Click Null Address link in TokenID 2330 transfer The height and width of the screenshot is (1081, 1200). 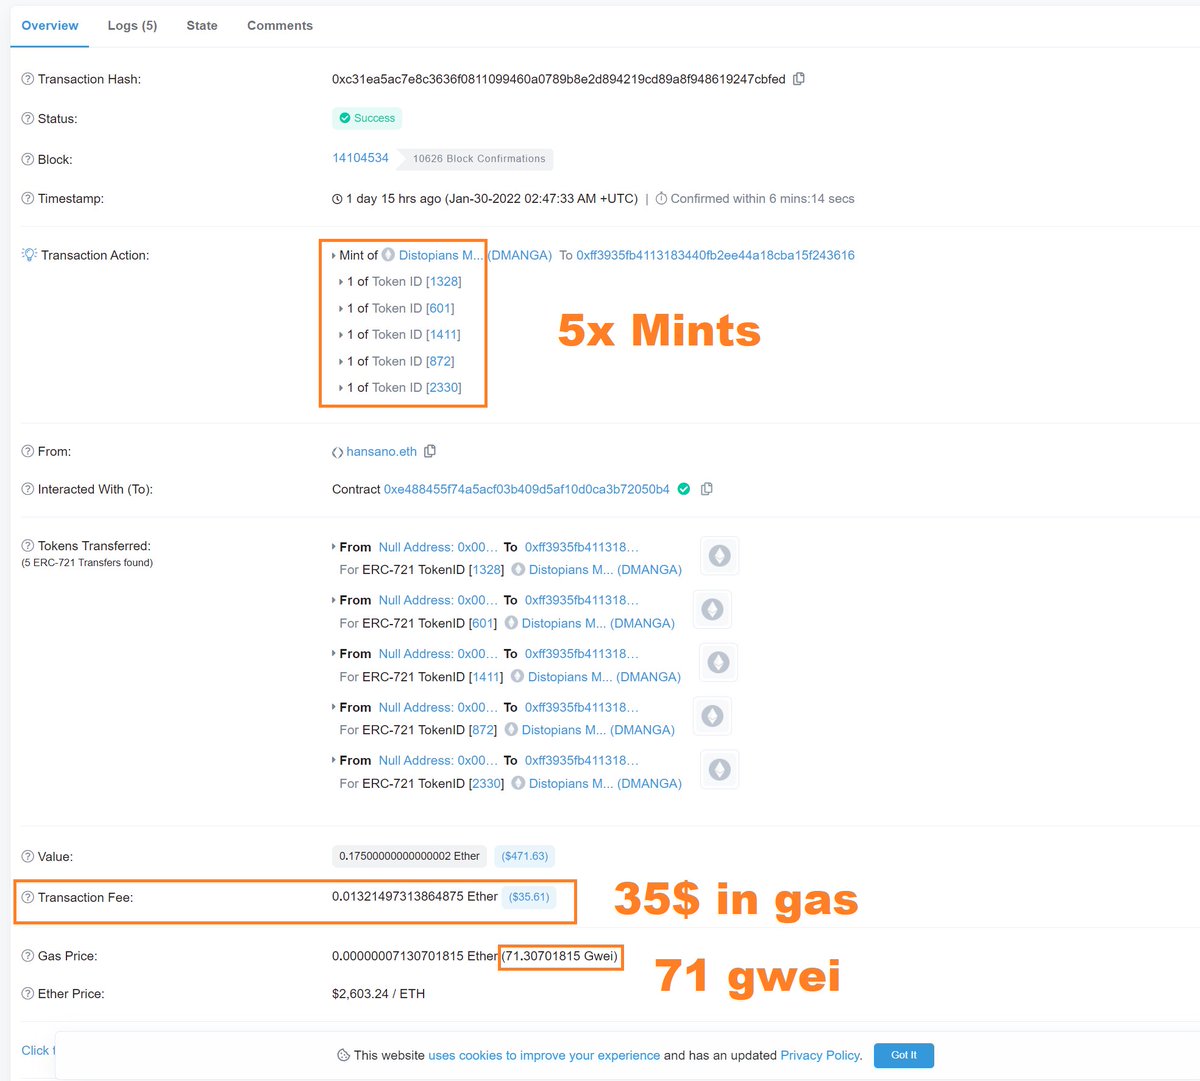click(438, 760)
